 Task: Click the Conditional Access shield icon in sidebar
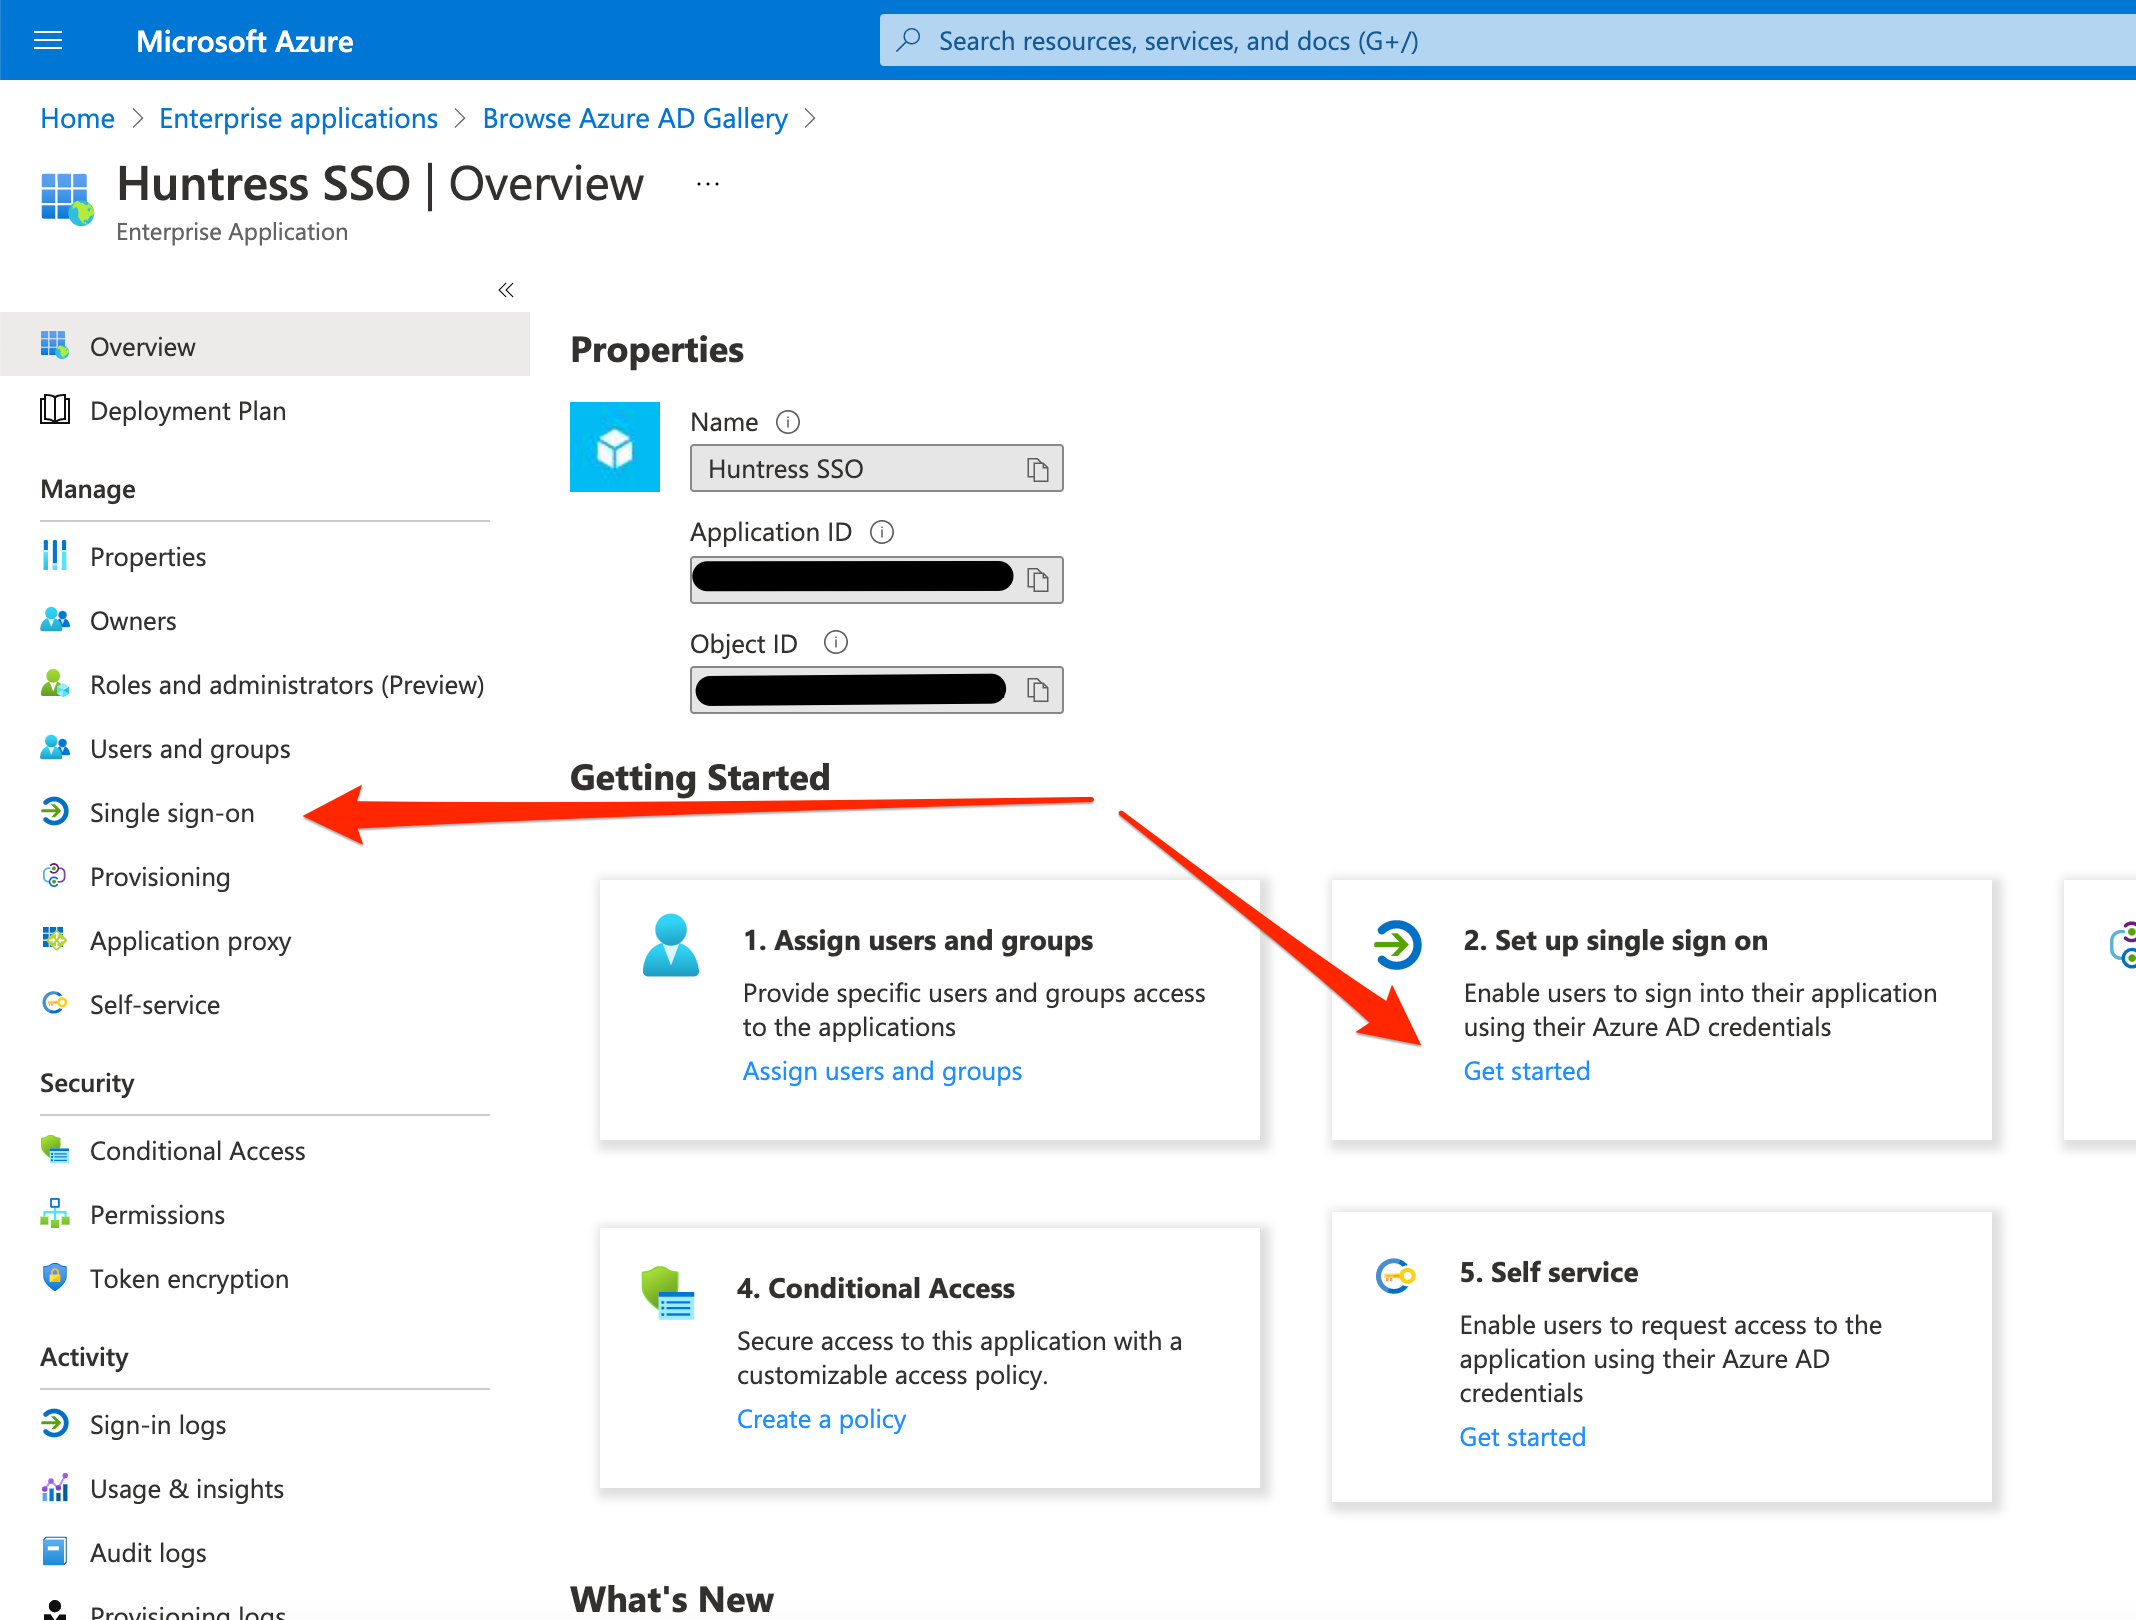[55, 1150]
